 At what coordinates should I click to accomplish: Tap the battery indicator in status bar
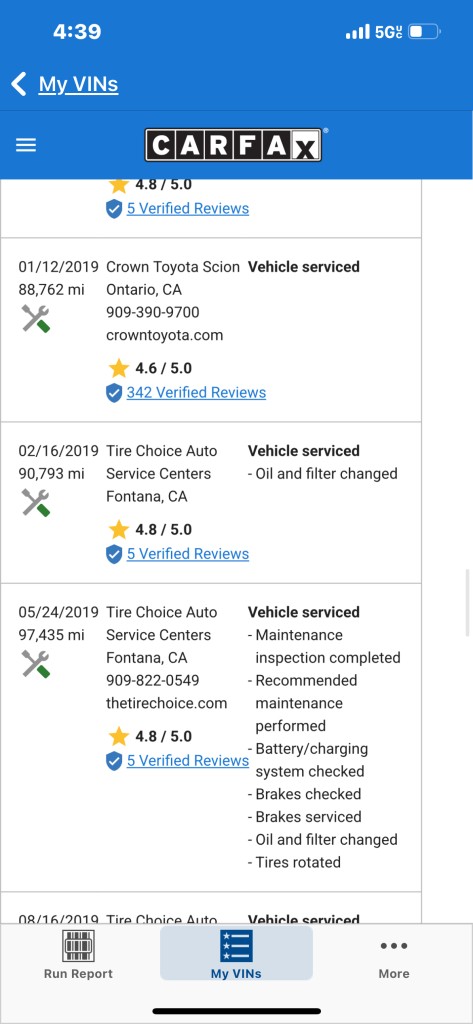click(x=423, y=31)
